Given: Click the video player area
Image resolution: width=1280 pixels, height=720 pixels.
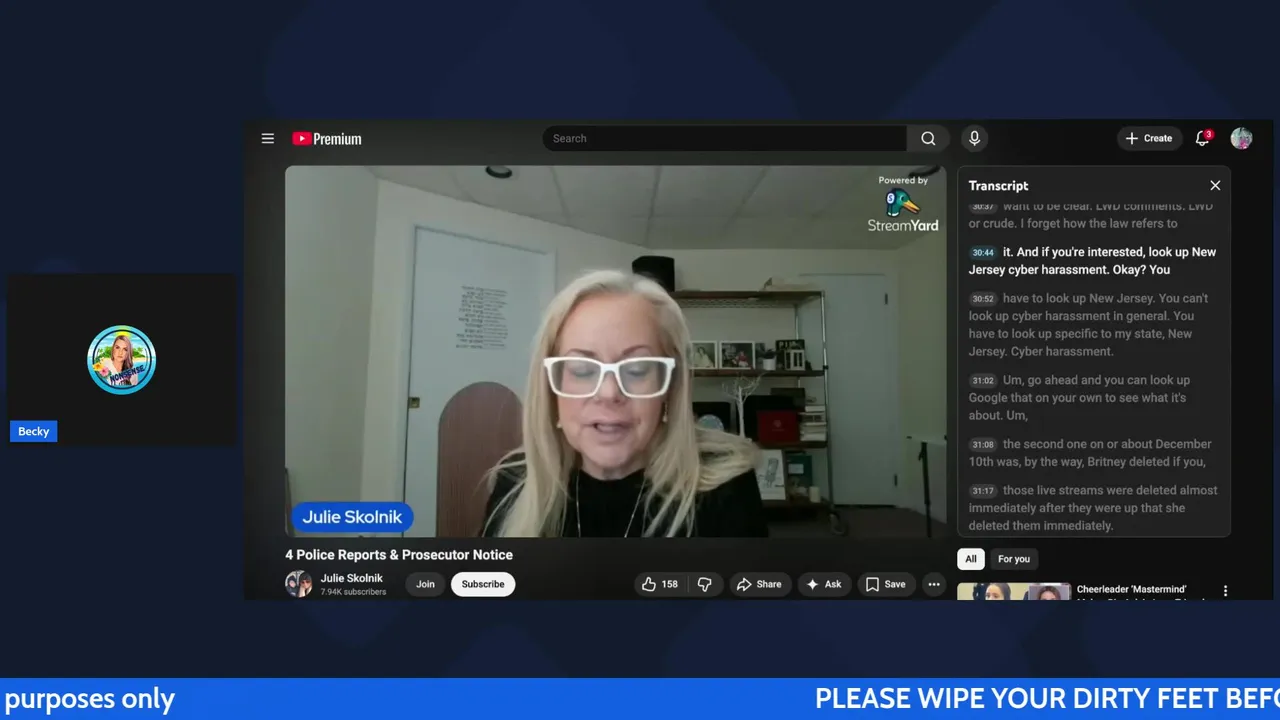Looking at the screenshot, I should click(x=615, y=352).
